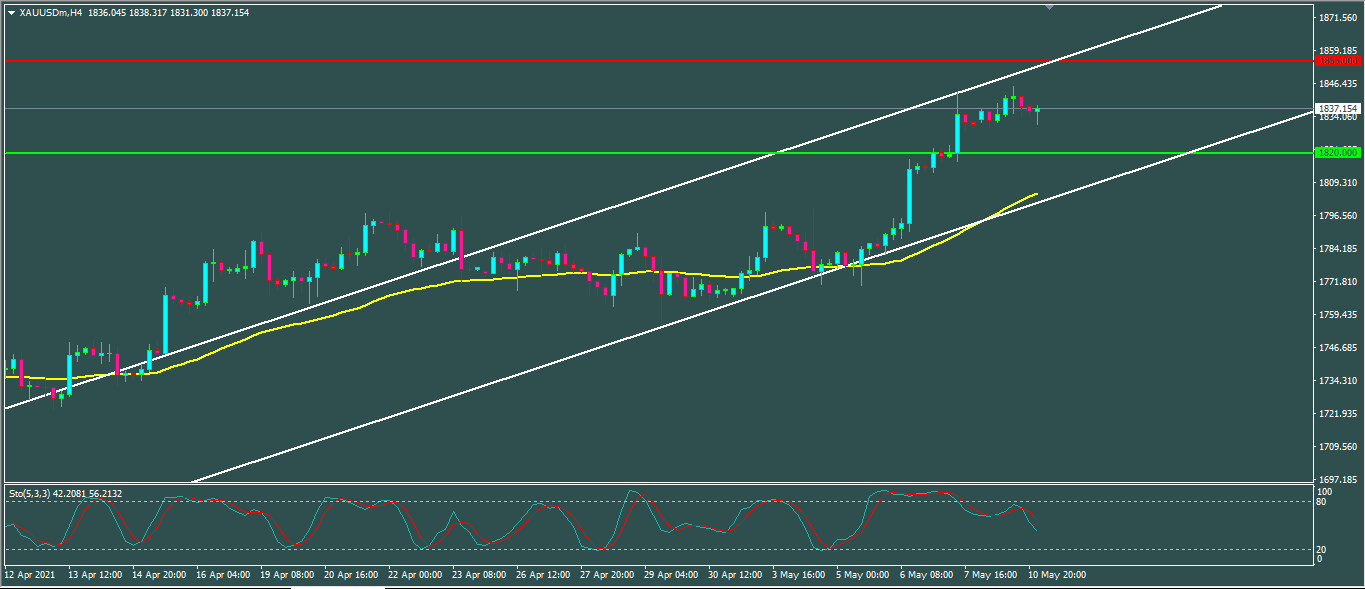The width and height of the screenshot is (1365, 589).
Task: Click the 3 May 16:00 time label
Action: tap(797, 575)
